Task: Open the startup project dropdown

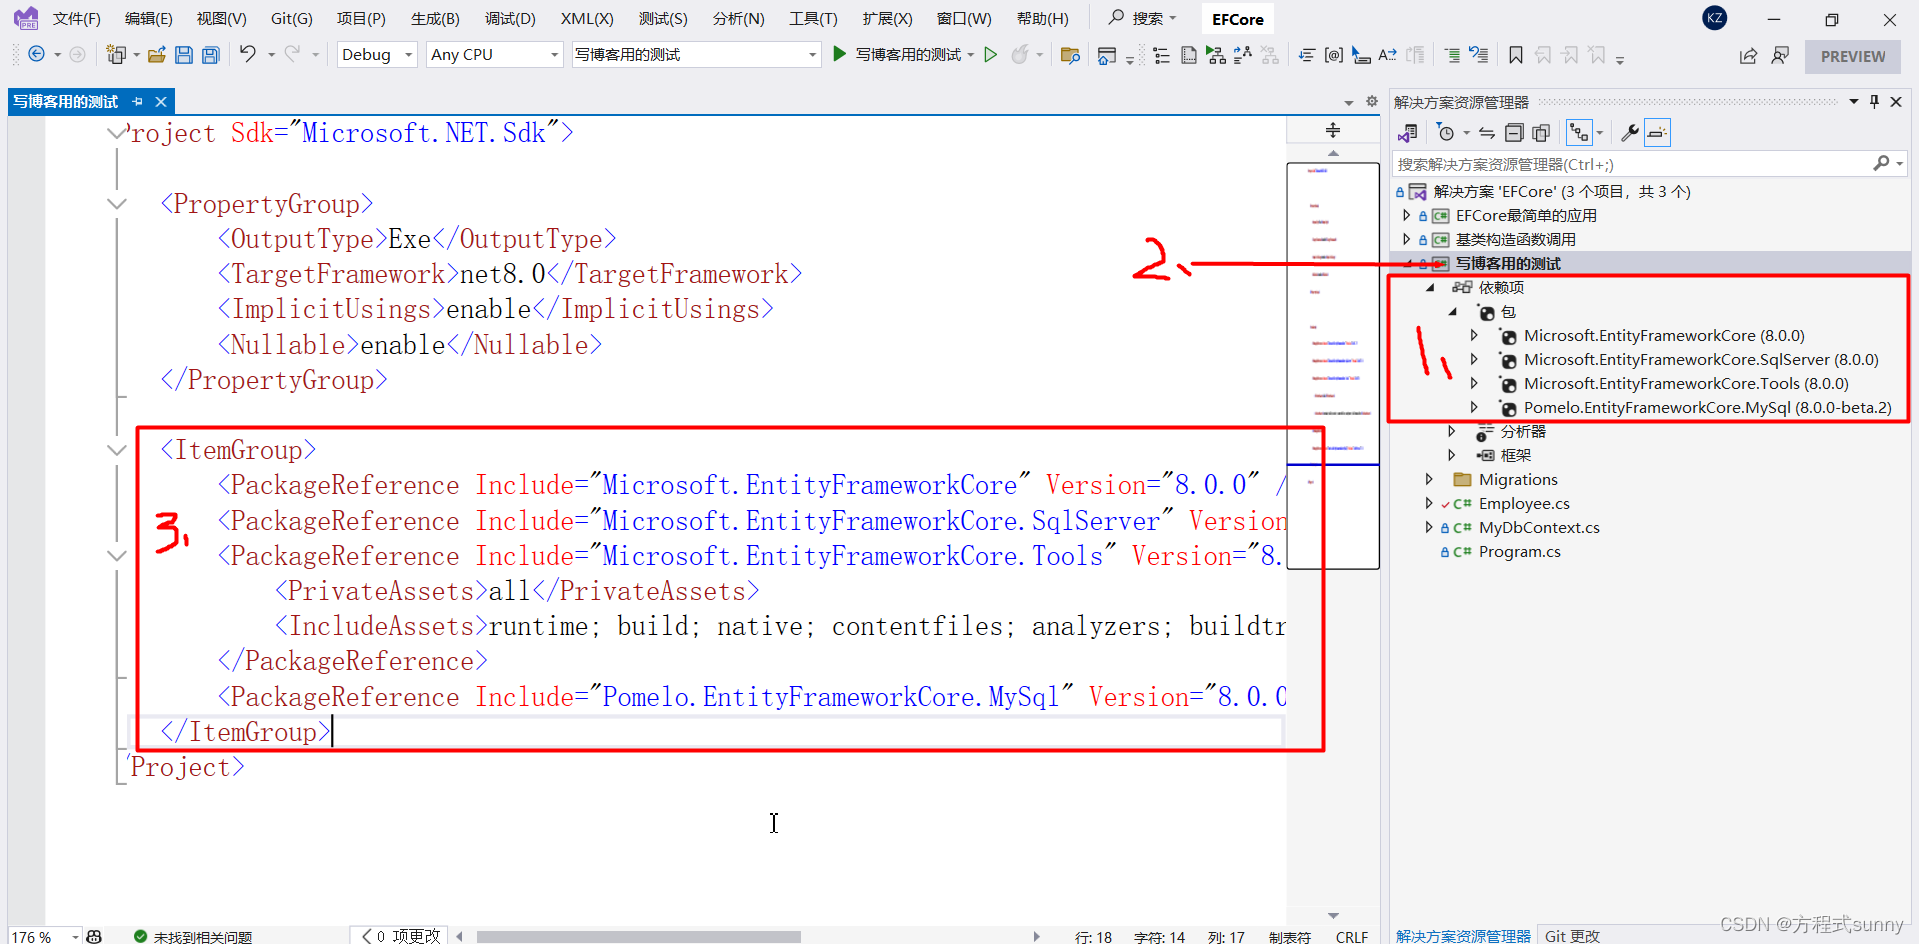Action: coord(696,55)
